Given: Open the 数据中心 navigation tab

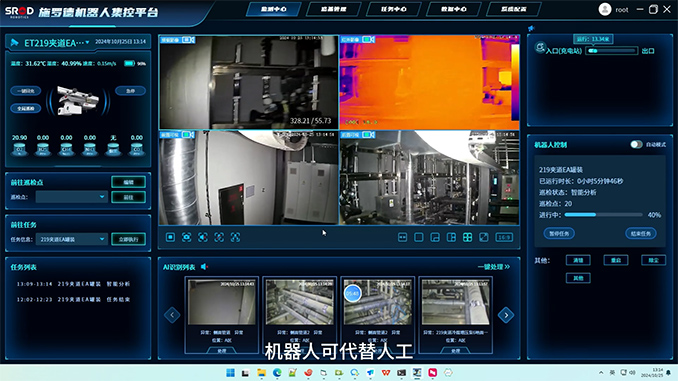Looking at the screenshot, I should coord(454,9).
